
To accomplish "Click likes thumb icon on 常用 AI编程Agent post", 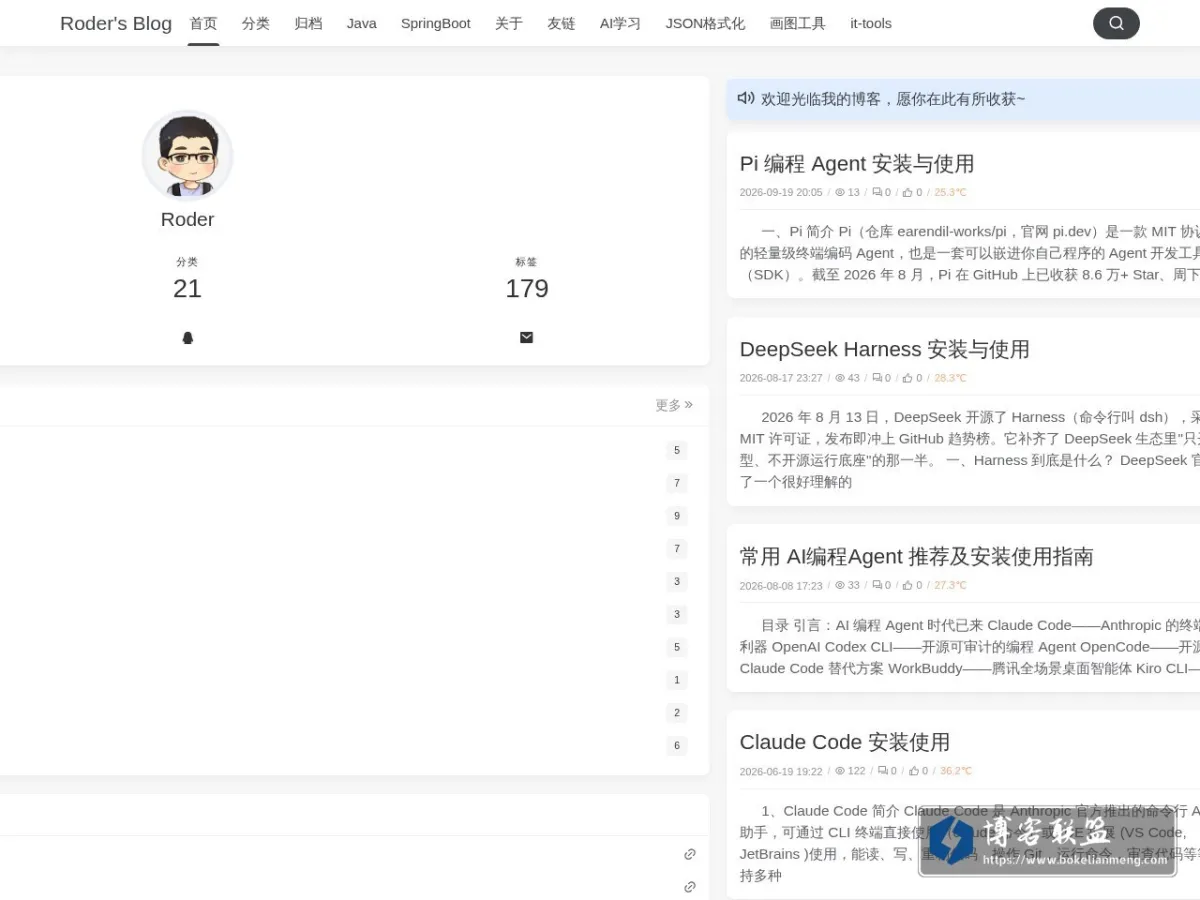I will pyautogui.click(x=908, y=585).
